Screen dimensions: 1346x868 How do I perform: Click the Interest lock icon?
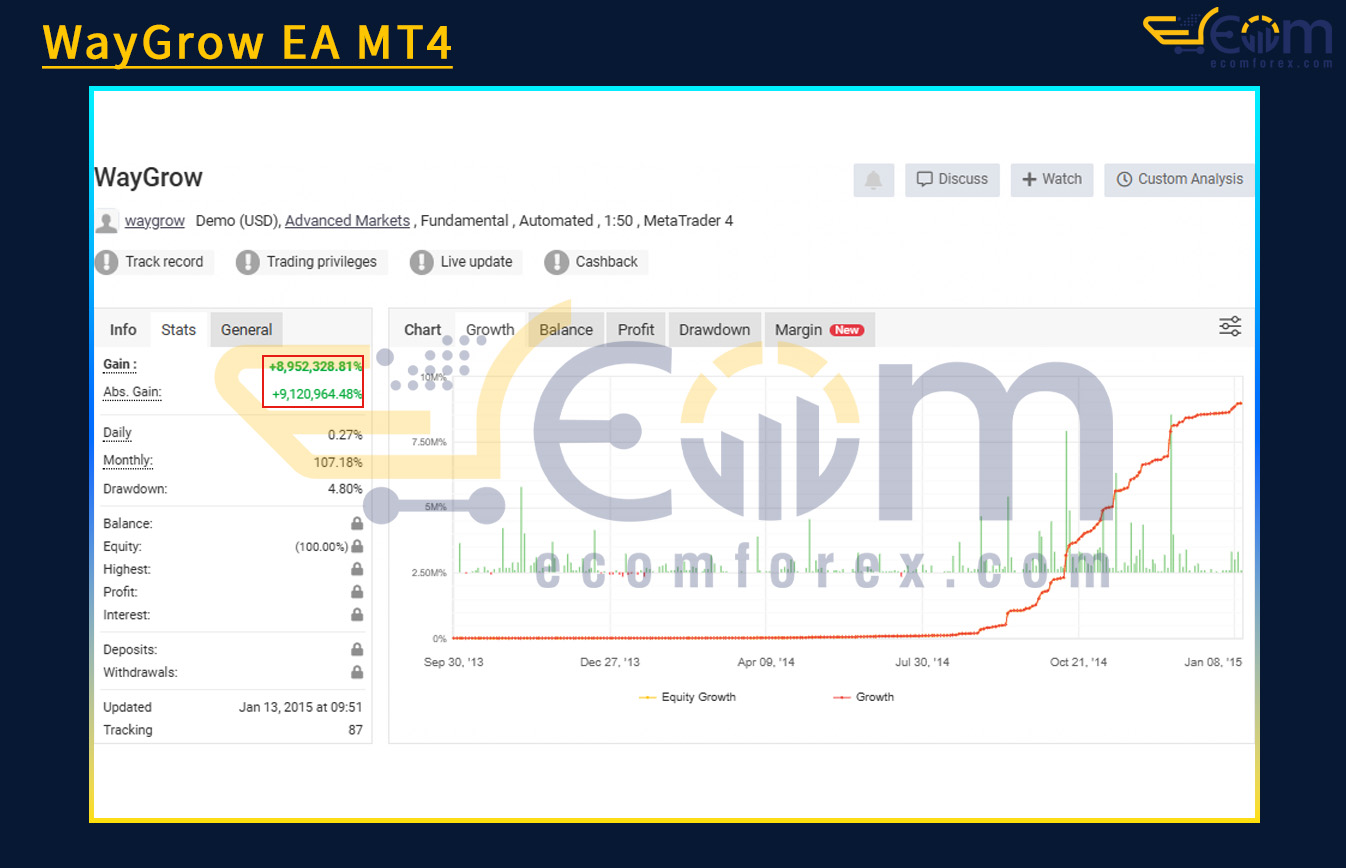point(357,615)
